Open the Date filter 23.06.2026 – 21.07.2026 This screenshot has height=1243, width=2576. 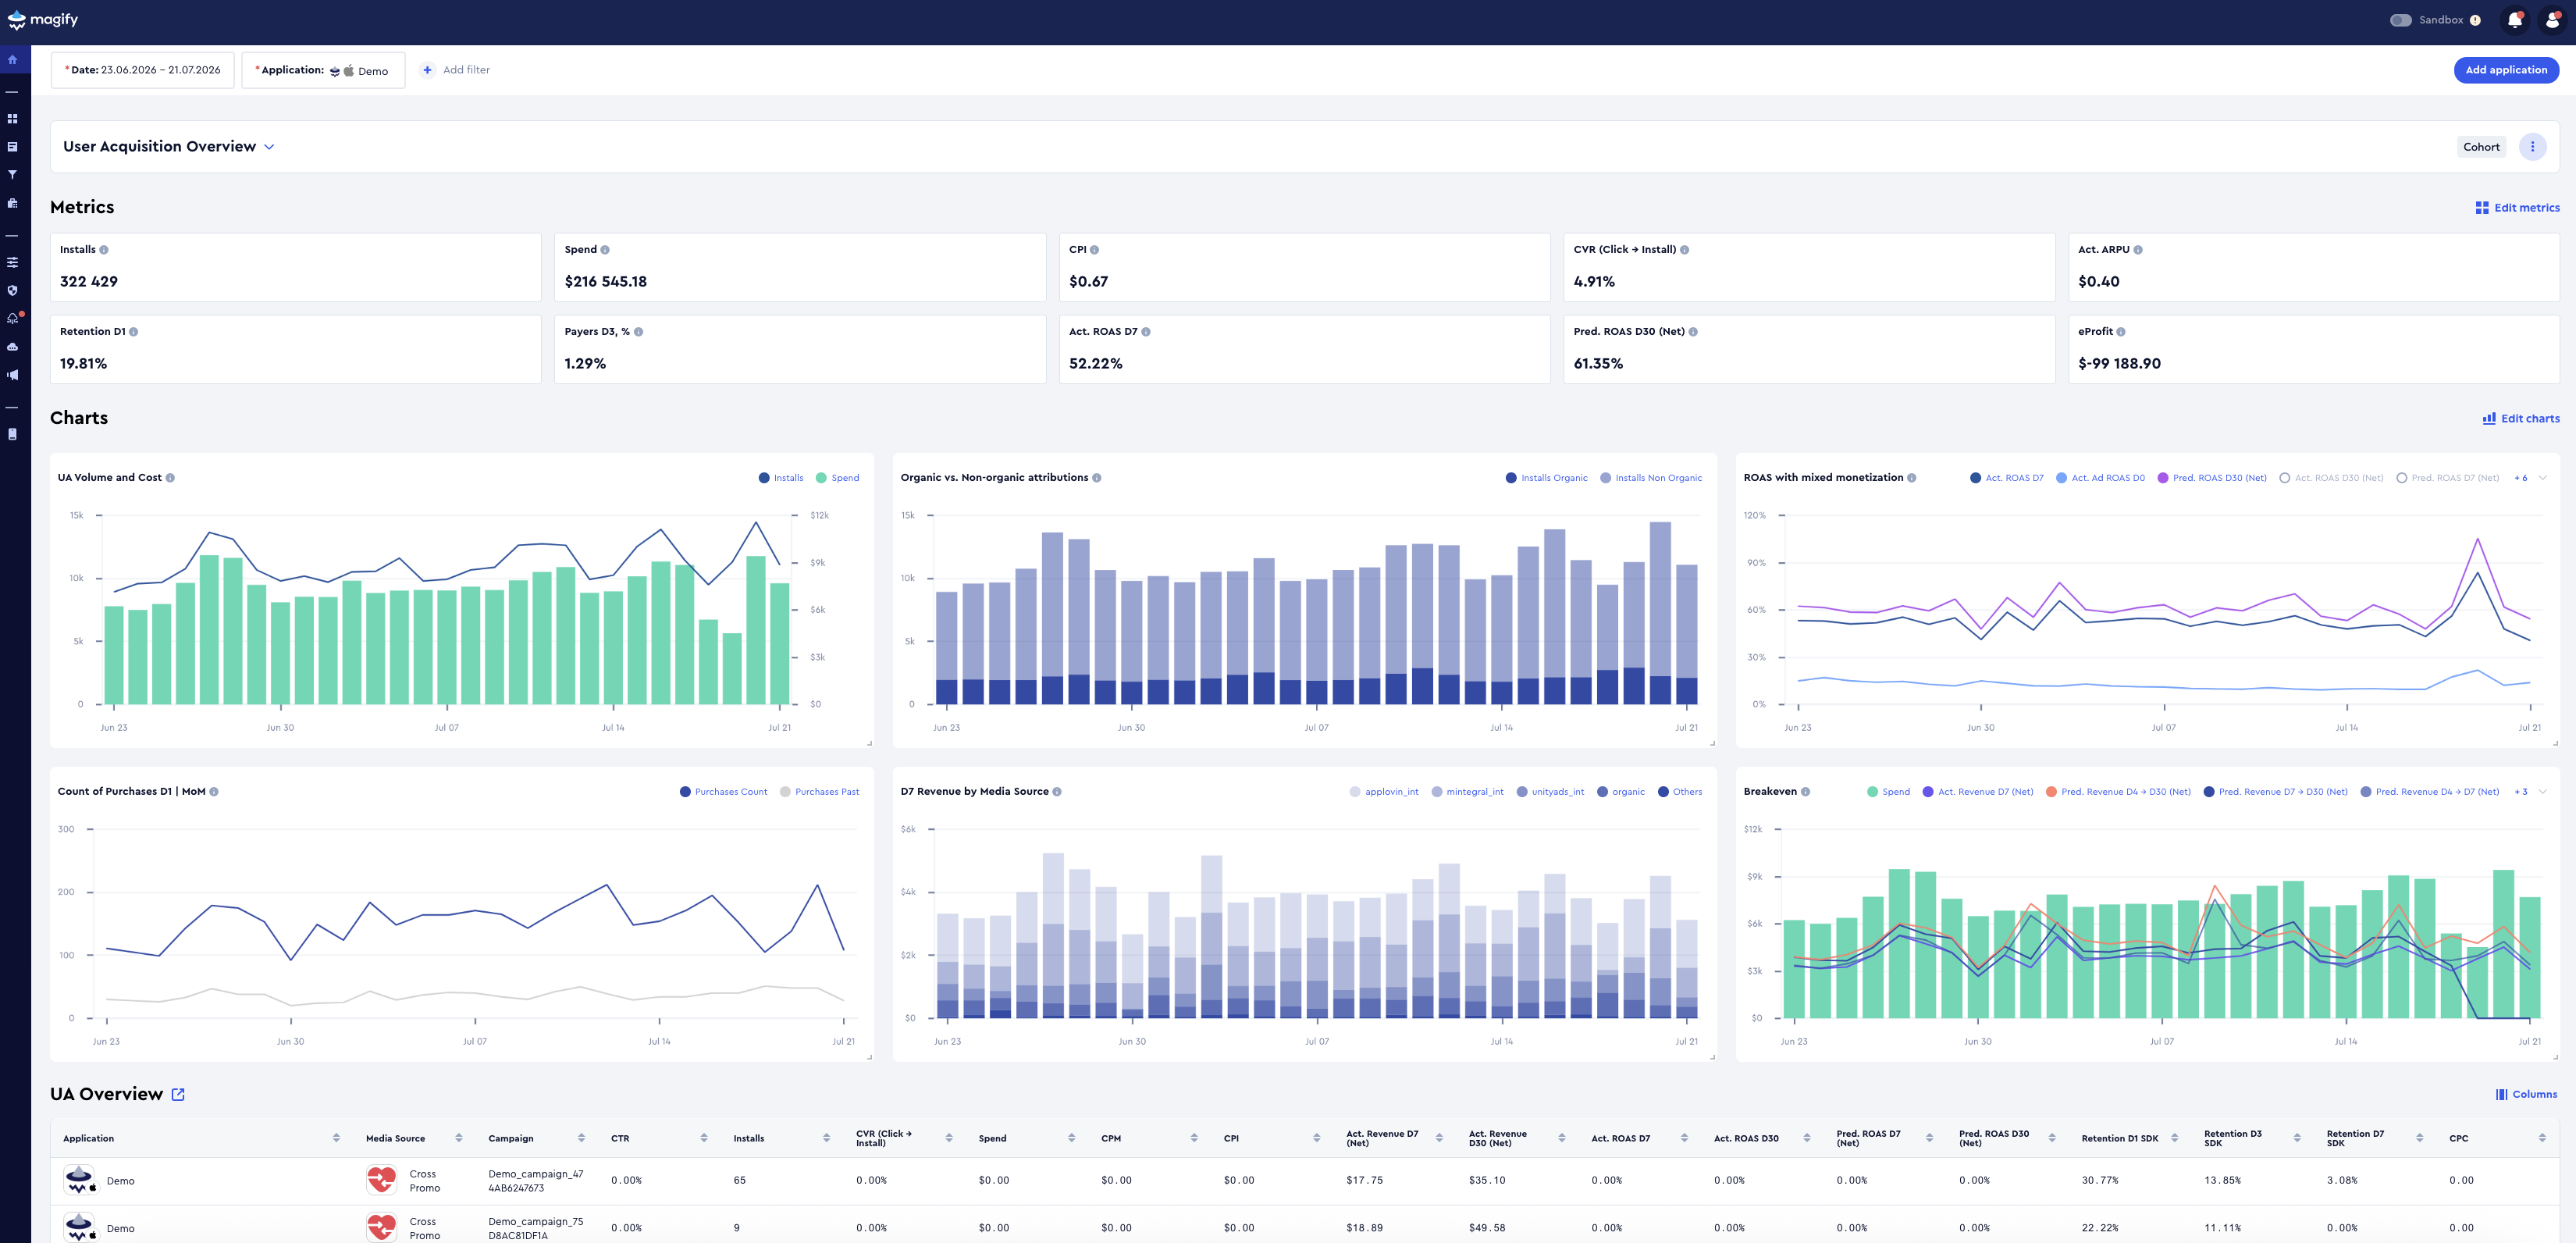[x=143, y=70]
